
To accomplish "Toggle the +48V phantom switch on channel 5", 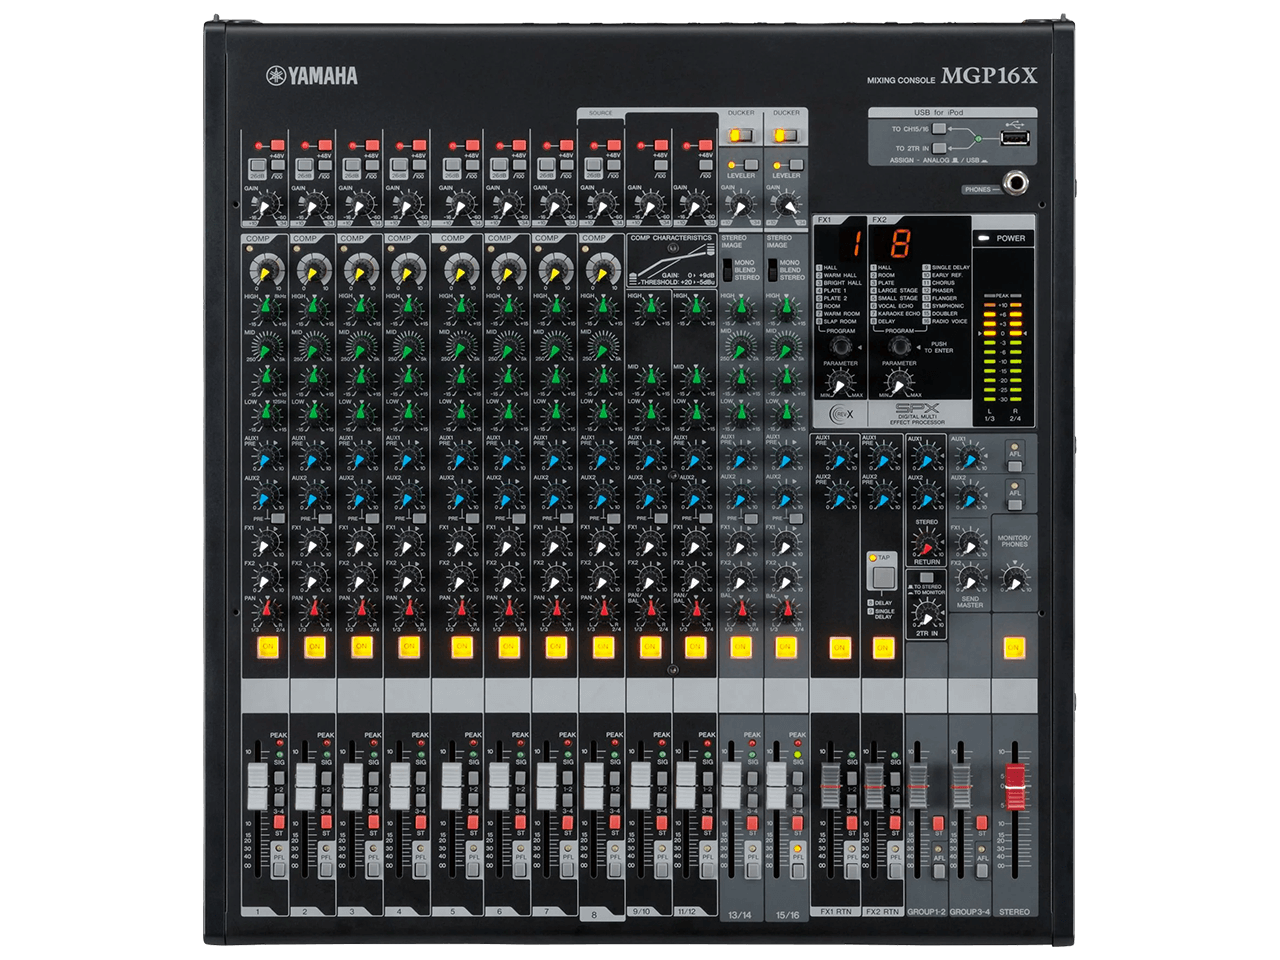I will click(x=472, y=146).
